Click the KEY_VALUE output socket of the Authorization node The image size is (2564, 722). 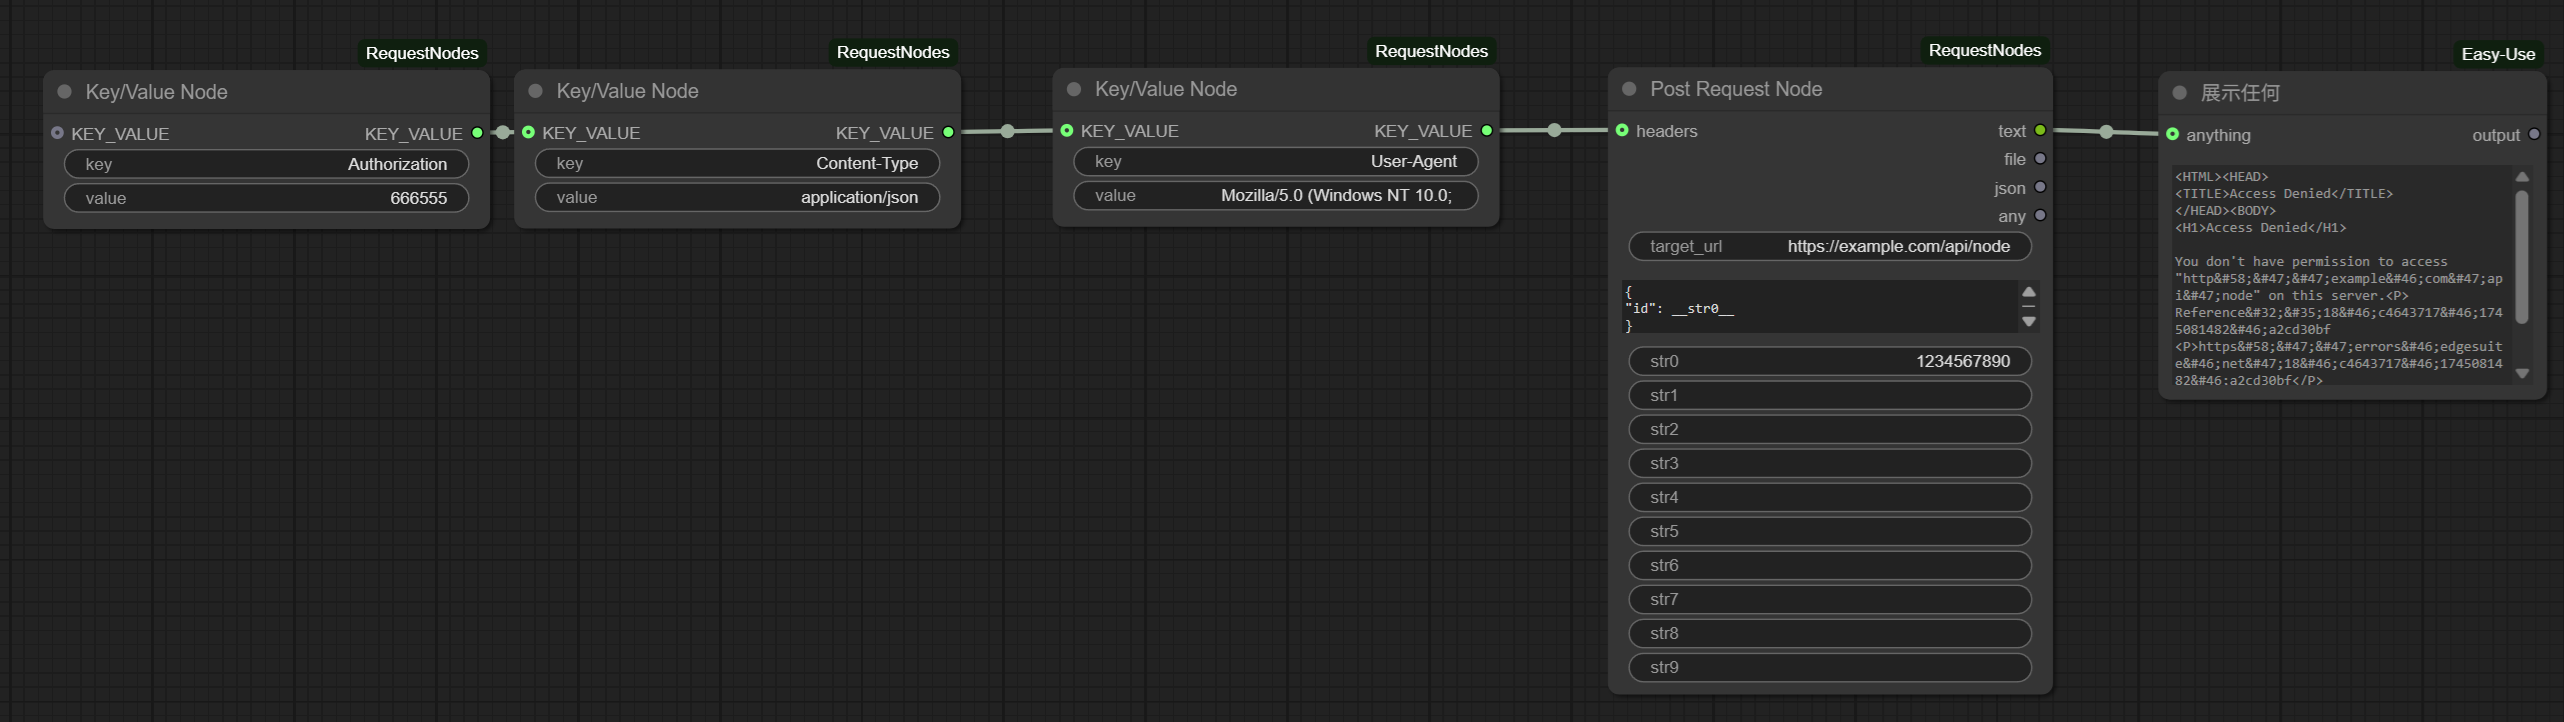[x=477, y=133]
